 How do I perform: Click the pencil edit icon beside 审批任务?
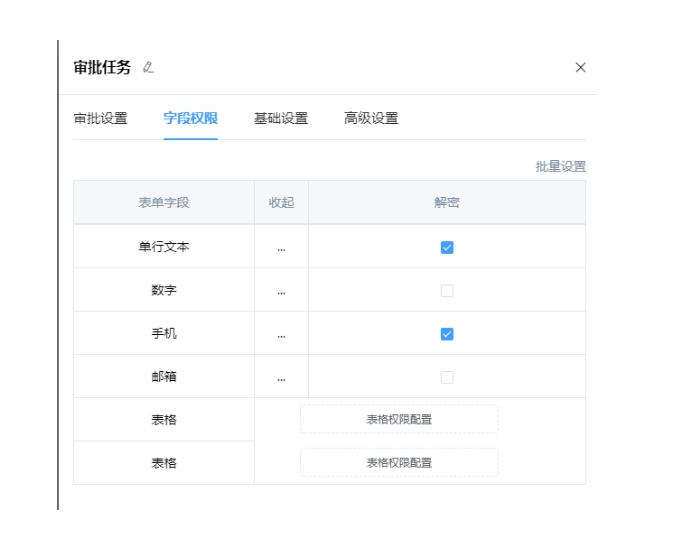148,68
